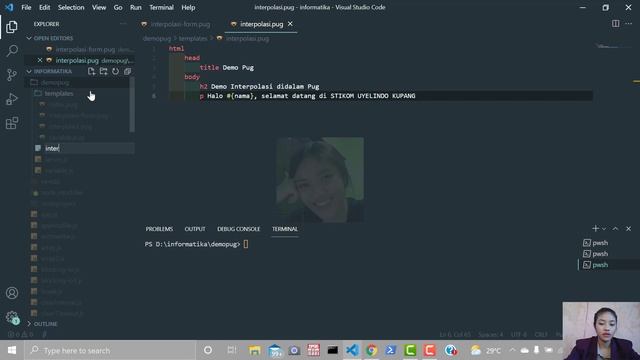The height and width of the screenshot is (360, 640).
Task: Open the Help menu
Action: pyautogui.click(x=188, y=7)
